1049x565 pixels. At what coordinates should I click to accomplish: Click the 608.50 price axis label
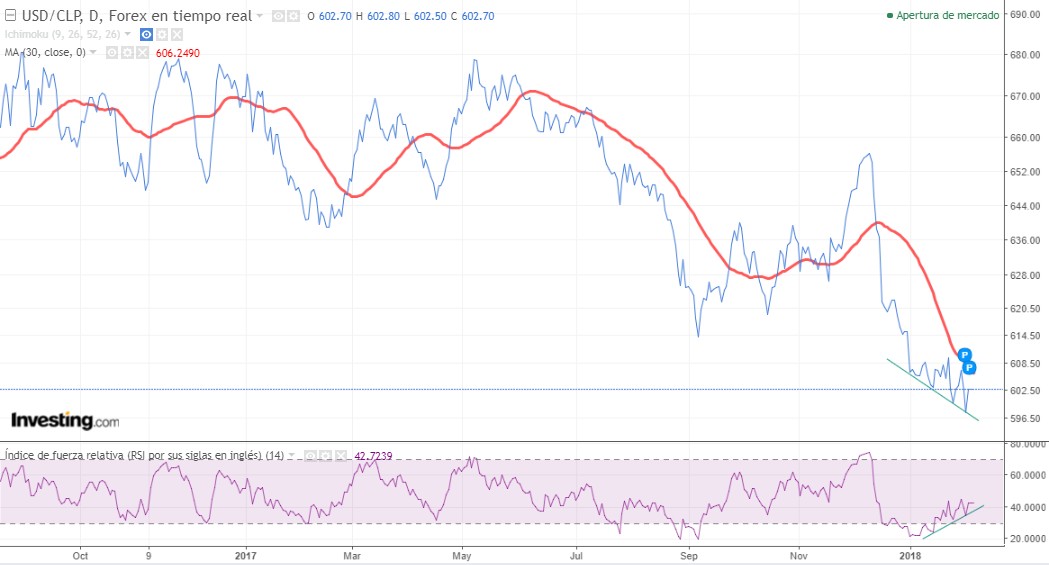(1024, 364)
